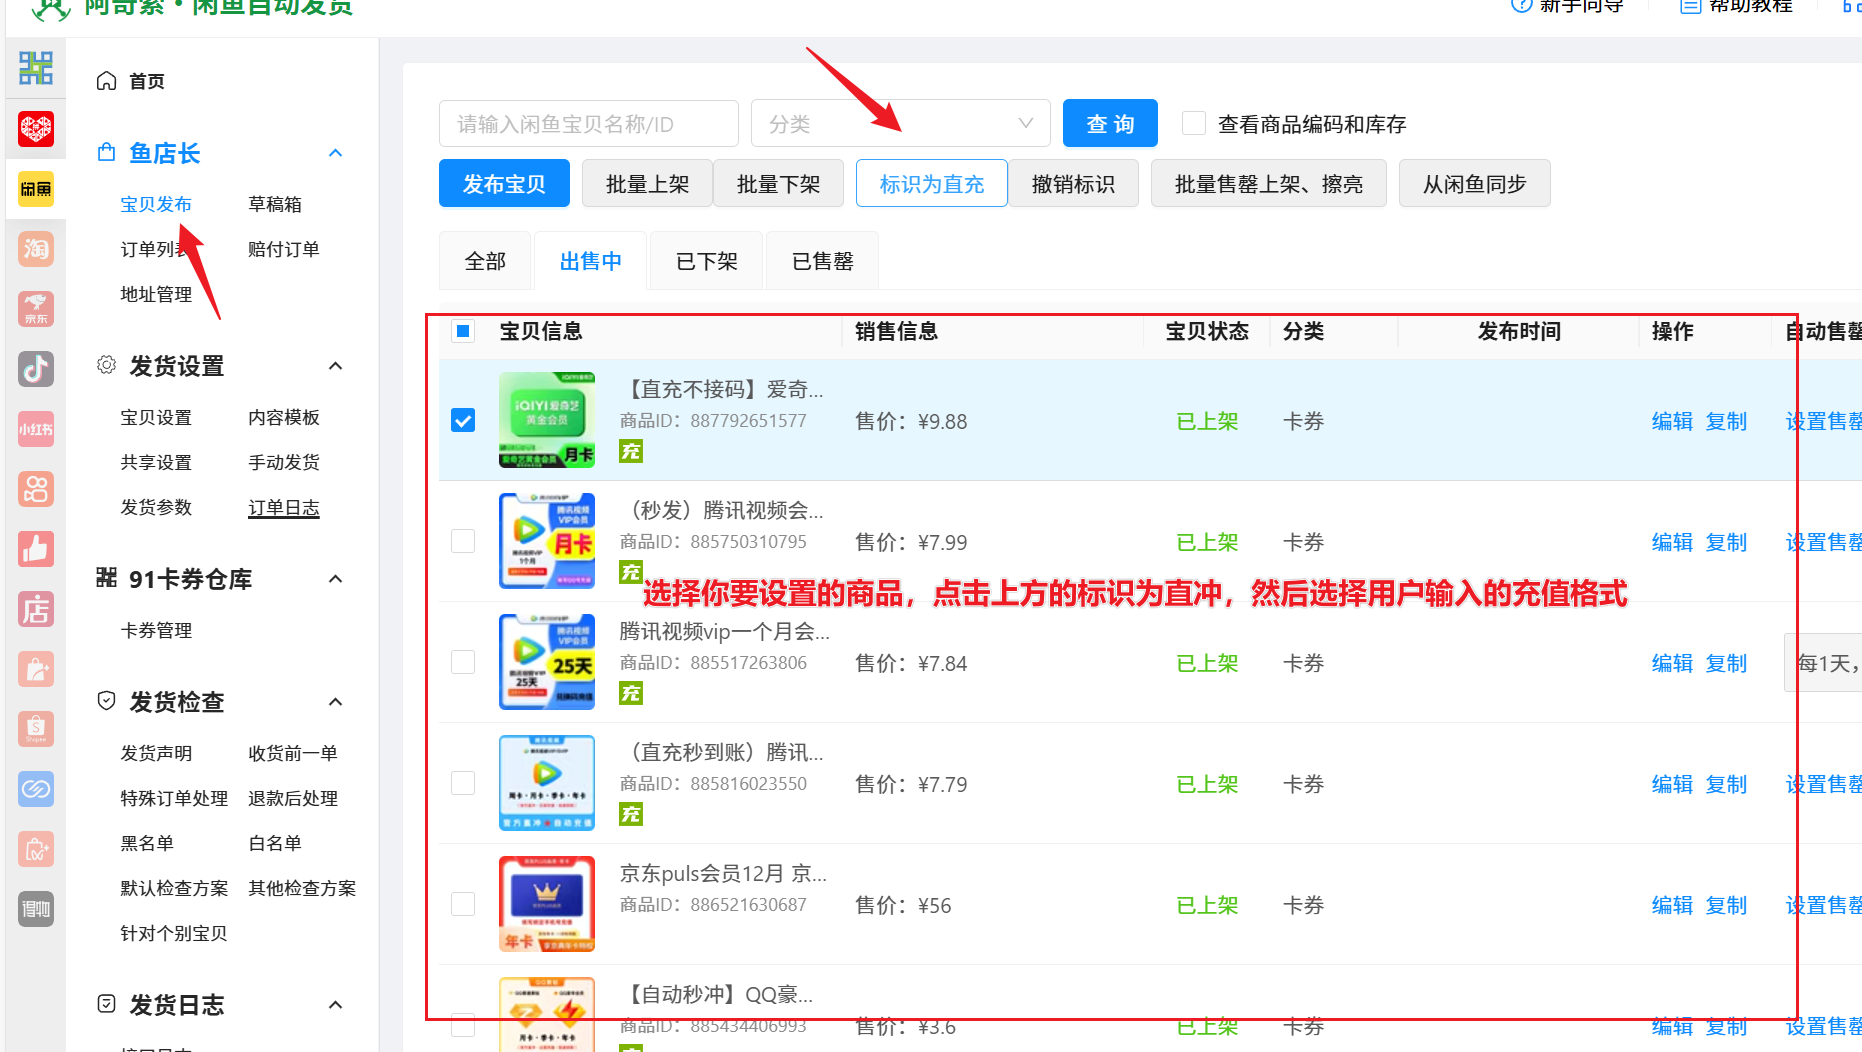This screenshot has width=1862, height=1052.
Task: Click 编辑 for the 爱奇艺 ¥9.88 item
Action: pyautogui.click(x=1672, y=421)
